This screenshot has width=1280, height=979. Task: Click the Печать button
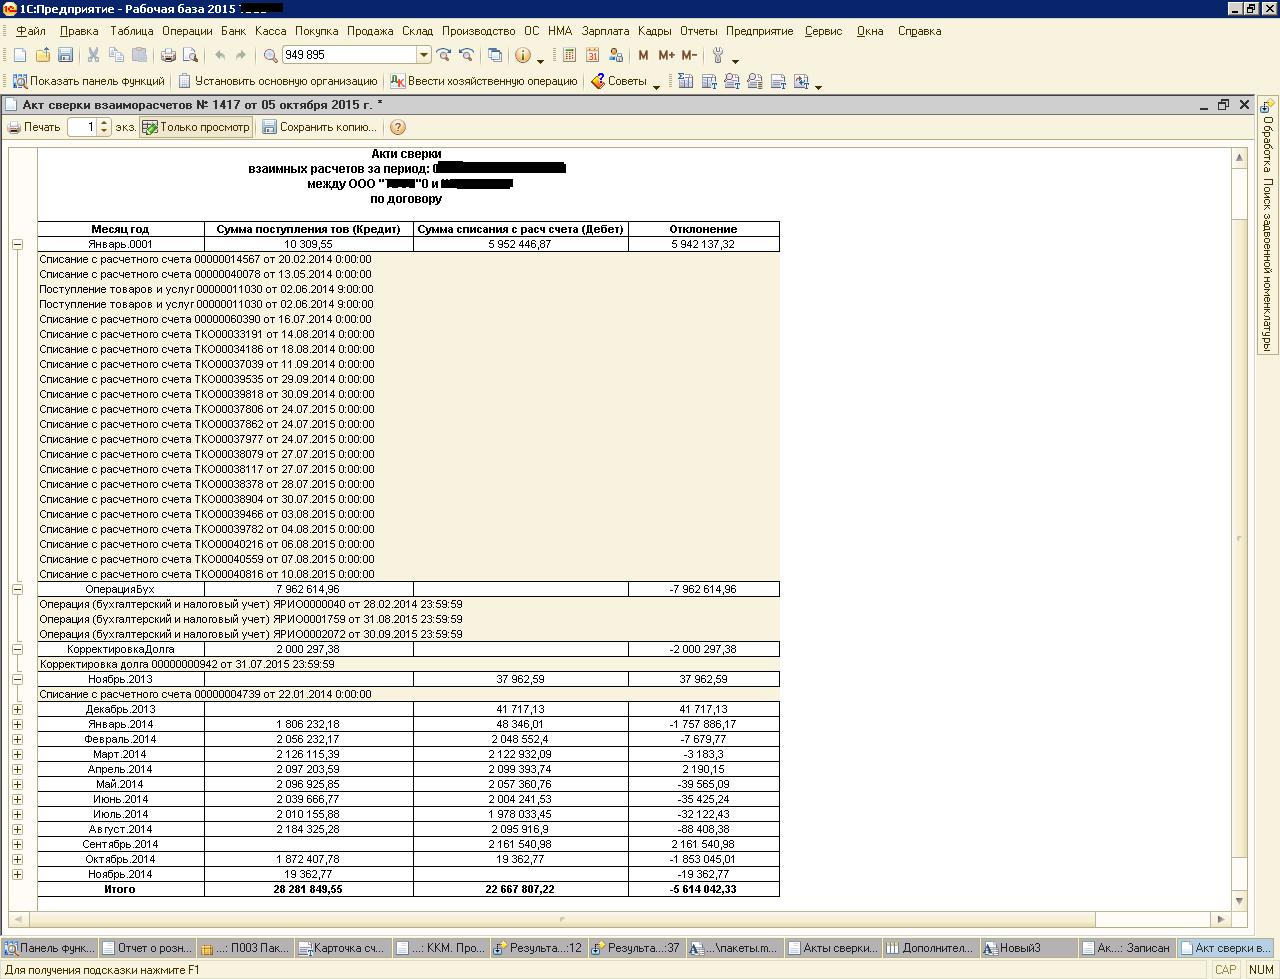click(34, 127)
